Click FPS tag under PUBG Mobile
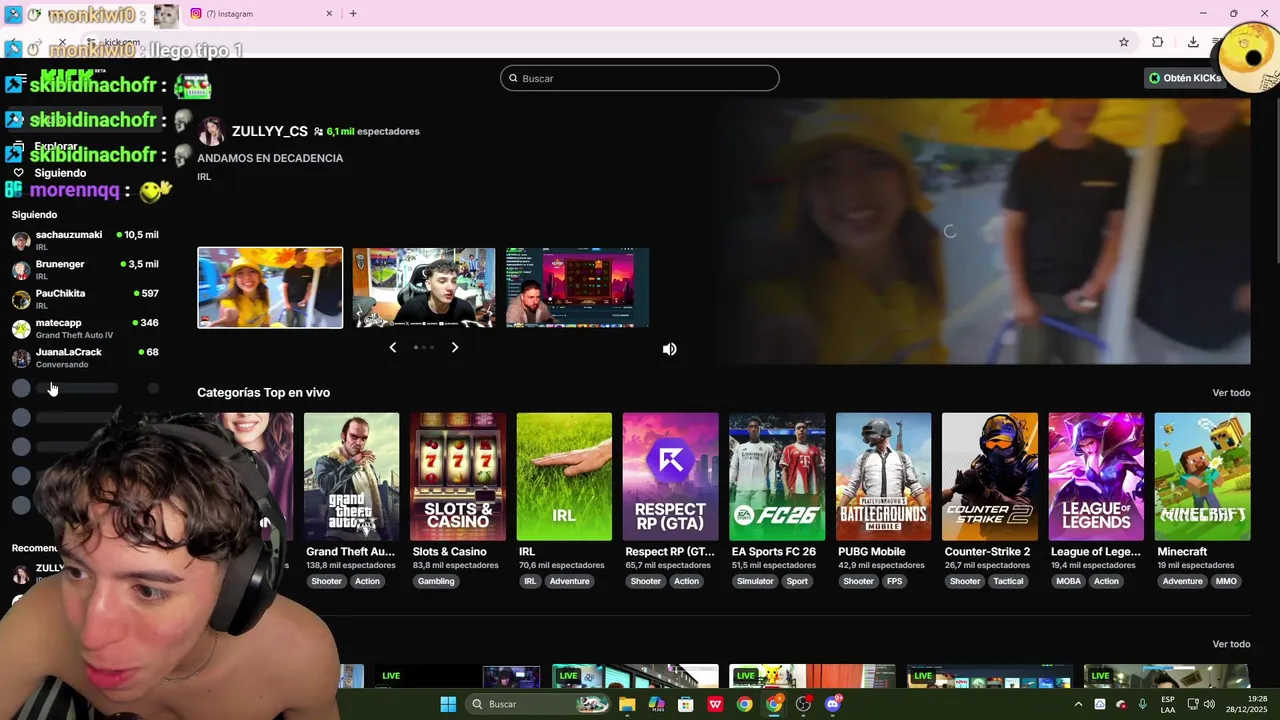This screenshot has width=1280, height=720. (x=894, y=581)
